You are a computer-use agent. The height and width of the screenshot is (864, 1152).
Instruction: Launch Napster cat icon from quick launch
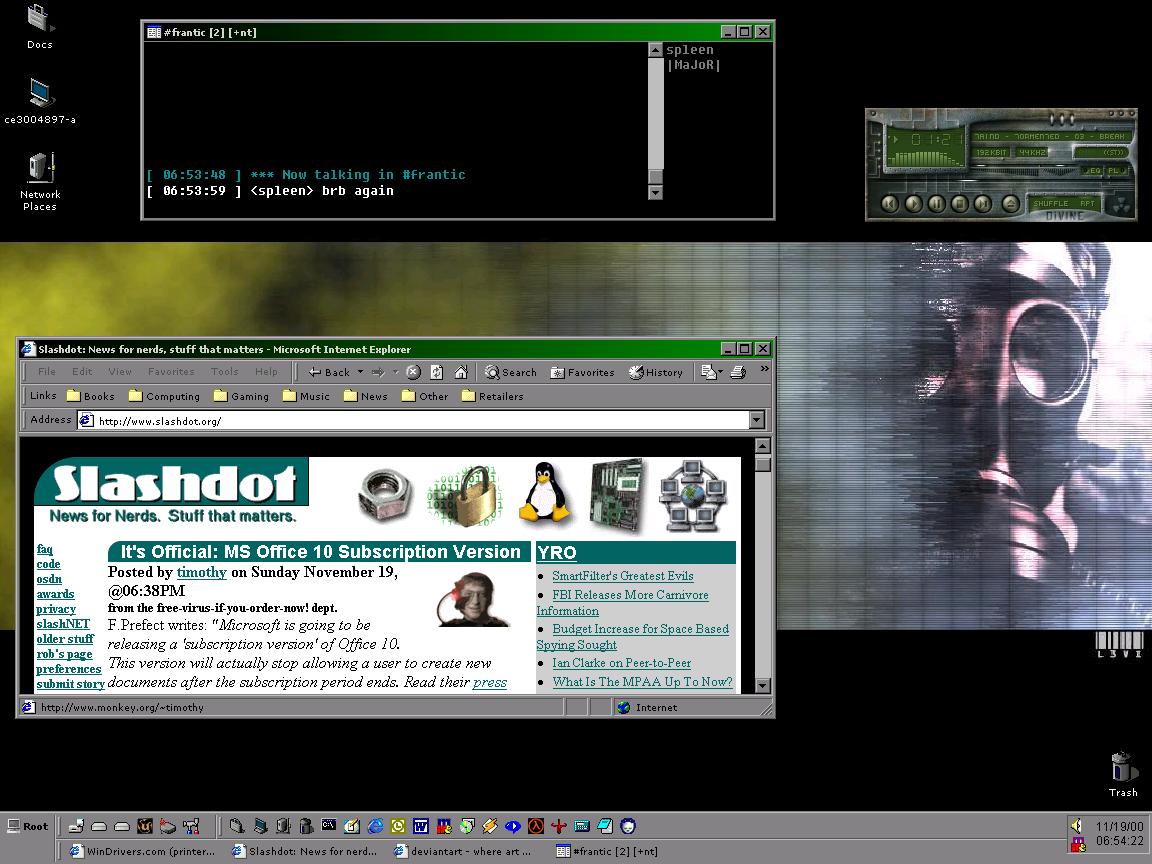[628, 827]
